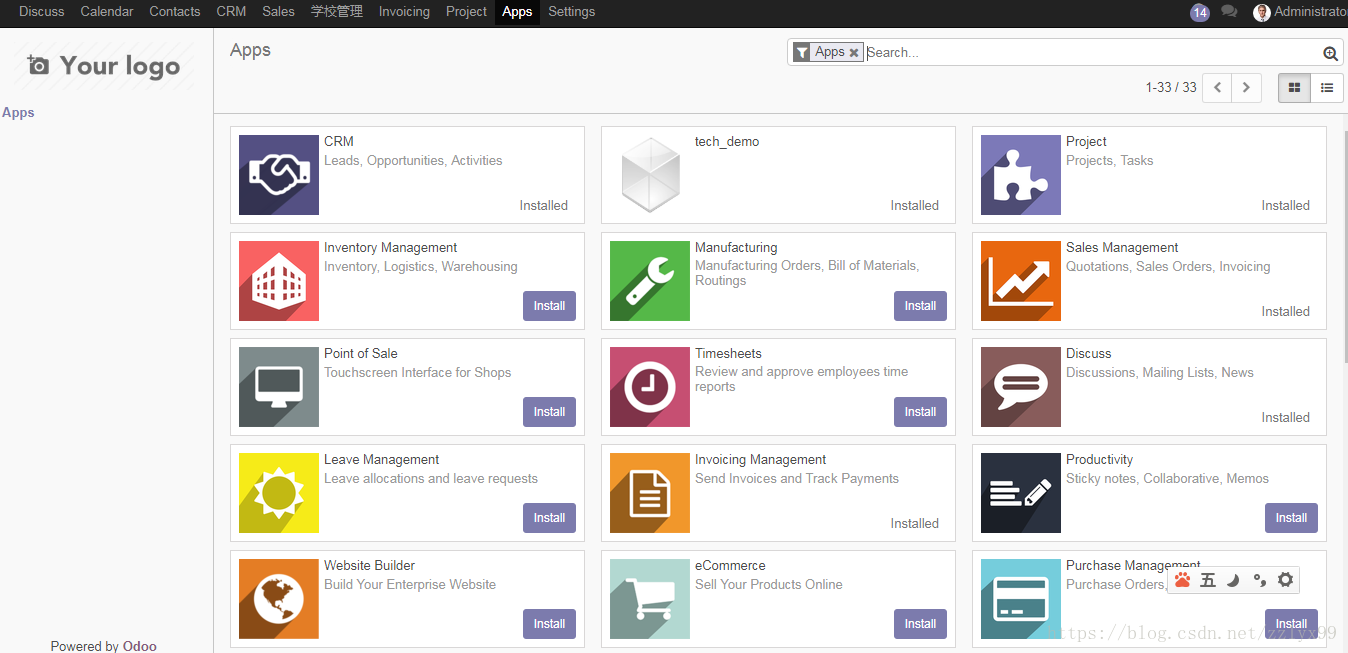Image resolution: width=1348 pixels, height=653 pixels.
Task: Open the notifications badge showing 14
Action: 1200,12
